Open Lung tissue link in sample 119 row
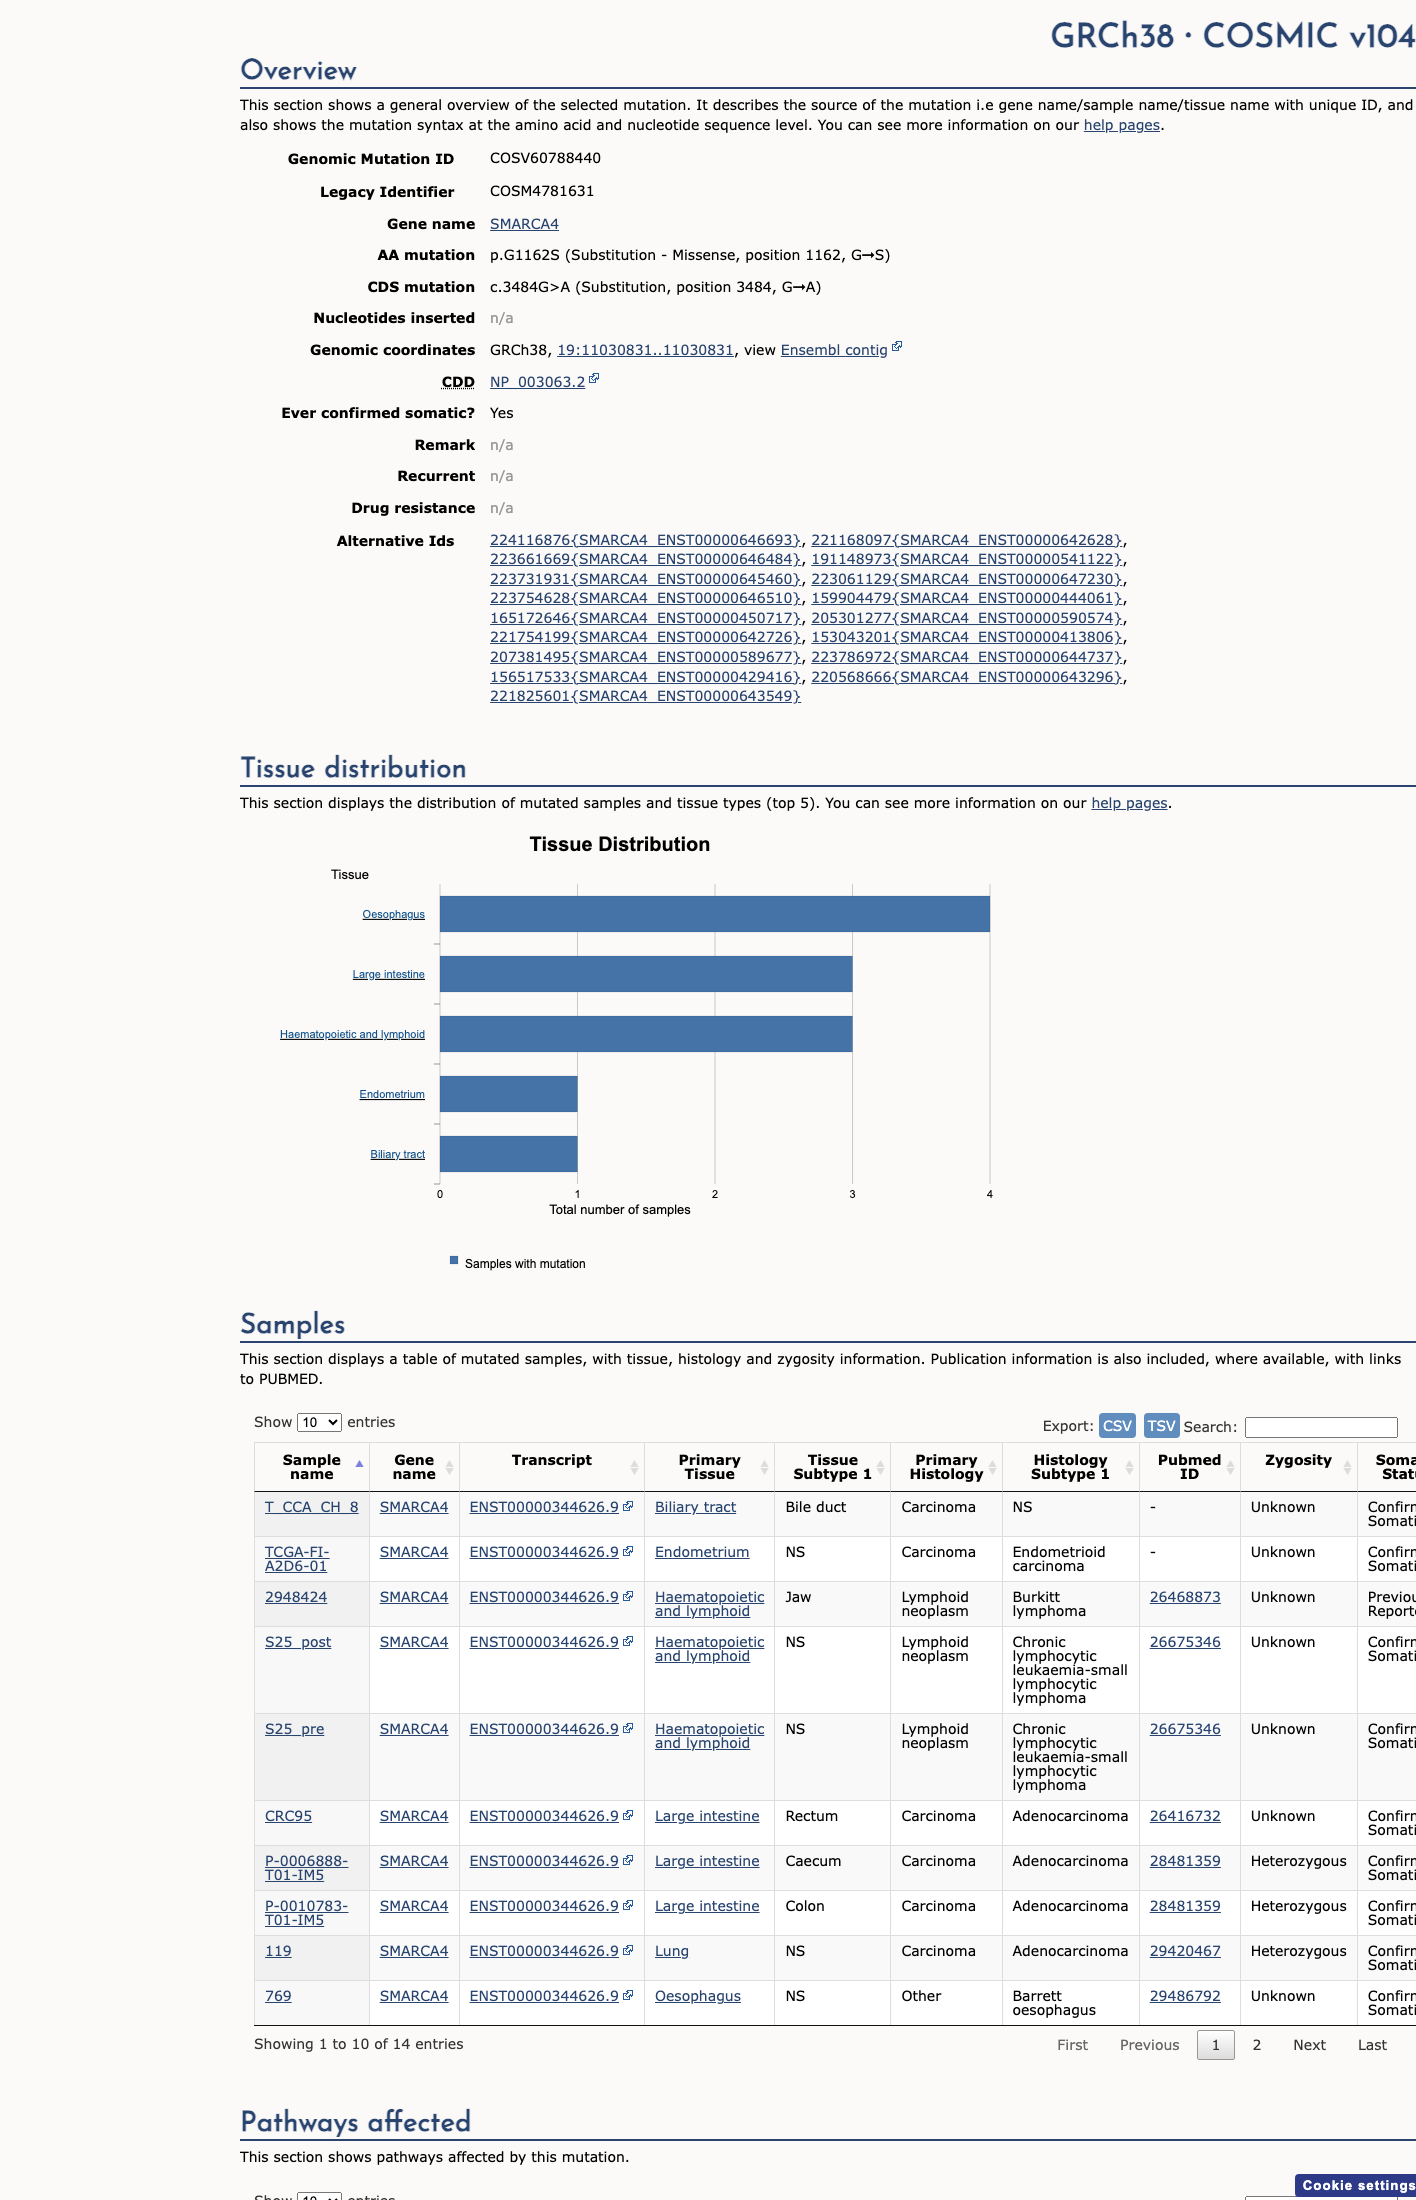The width and height of the screenshot is (1416, 2200). [x=672, y=1951]
